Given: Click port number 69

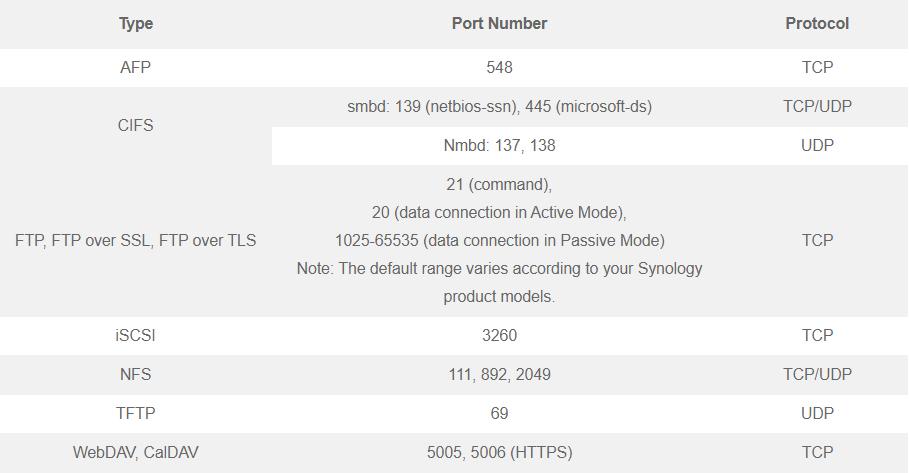Looking at the screenshot, I should coord(499,413).
